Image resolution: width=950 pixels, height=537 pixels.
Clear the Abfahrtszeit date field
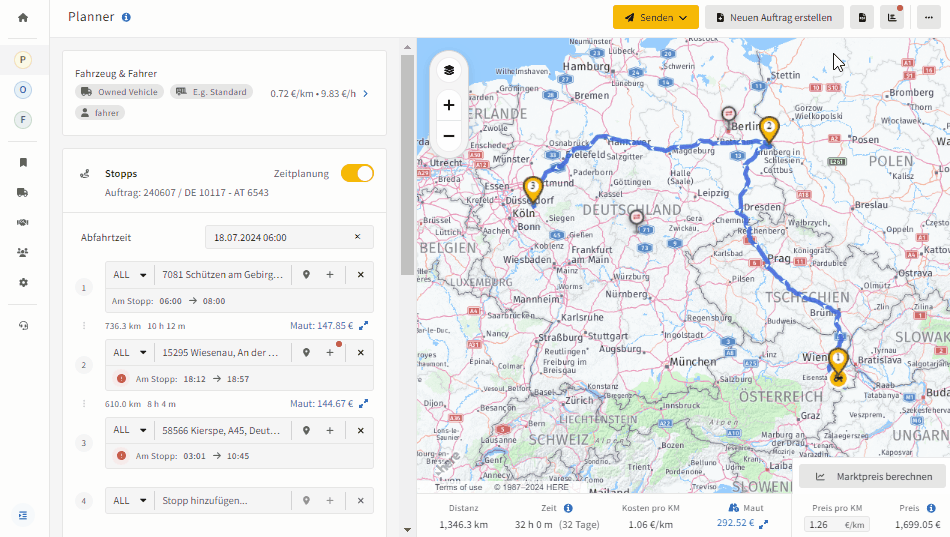point(357,237)
